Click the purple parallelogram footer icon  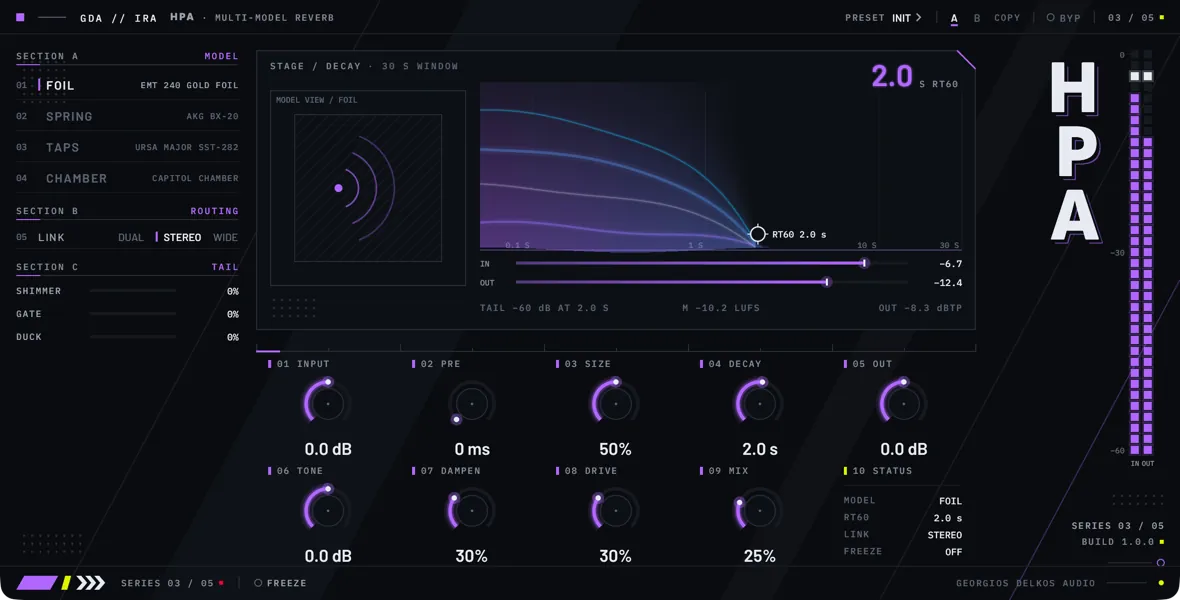(38, 583)
